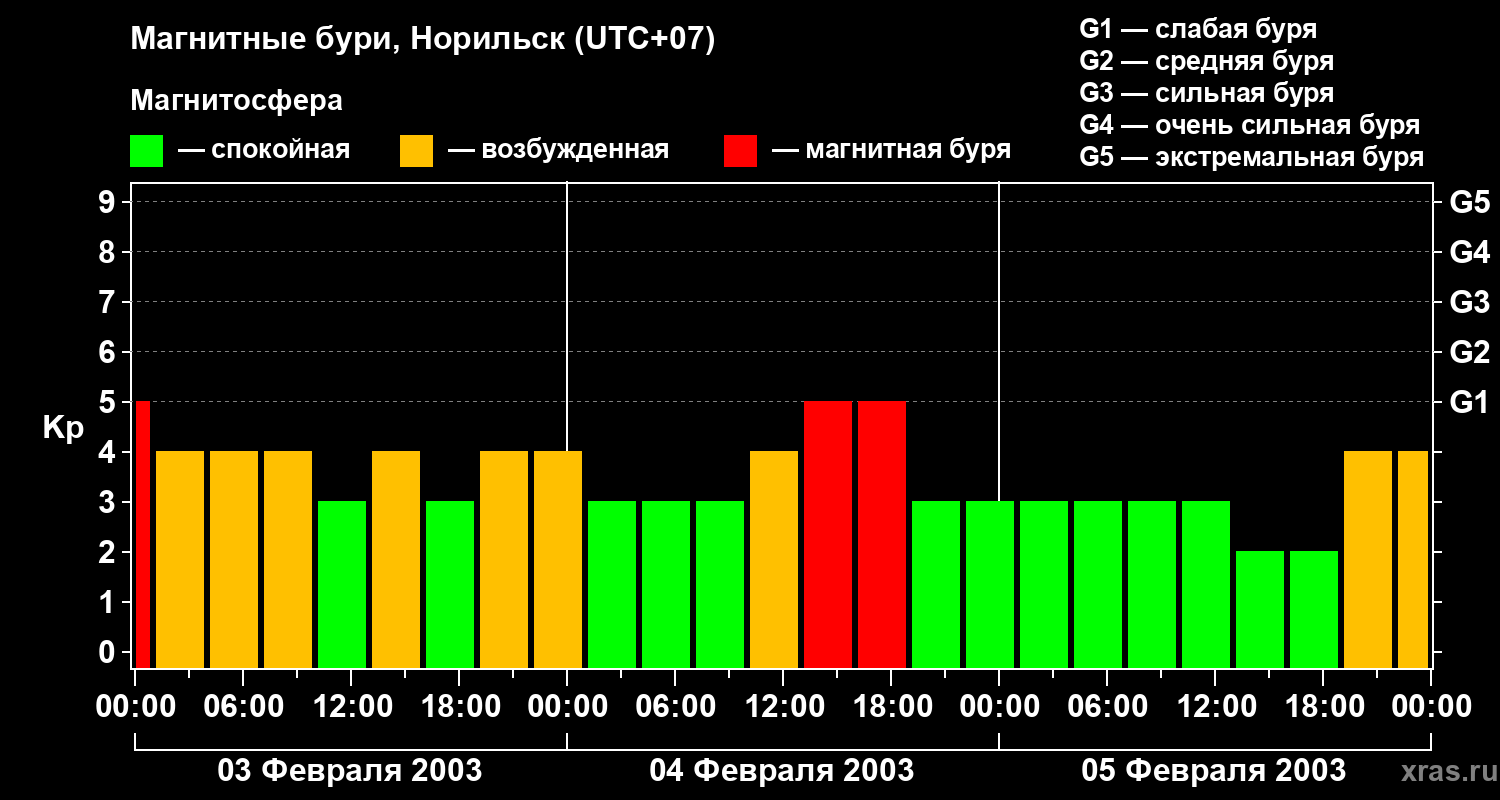Click the green bar at 06:00 on 05 Февраля

click(x=1098, y=584)
